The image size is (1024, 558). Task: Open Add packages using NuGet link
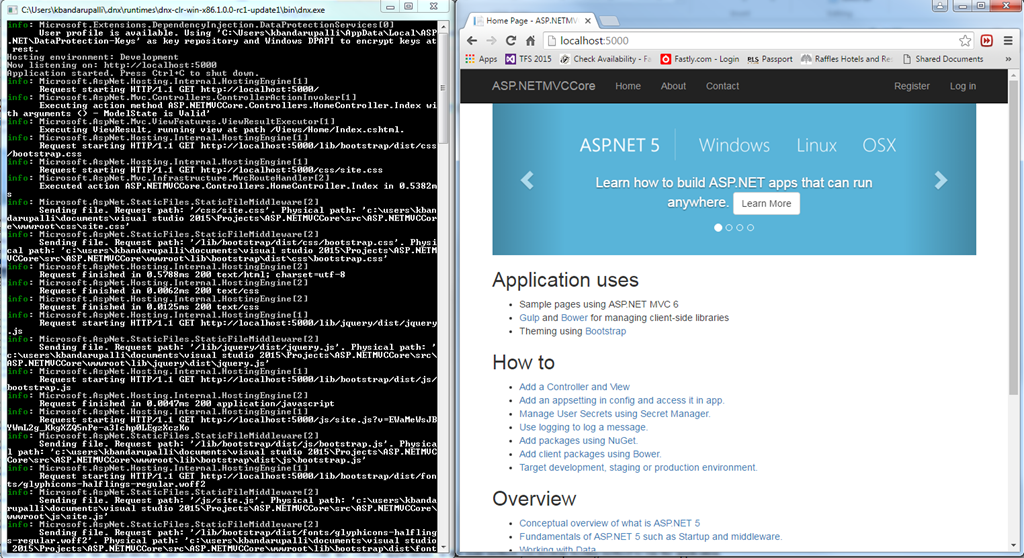coord(578,440)
